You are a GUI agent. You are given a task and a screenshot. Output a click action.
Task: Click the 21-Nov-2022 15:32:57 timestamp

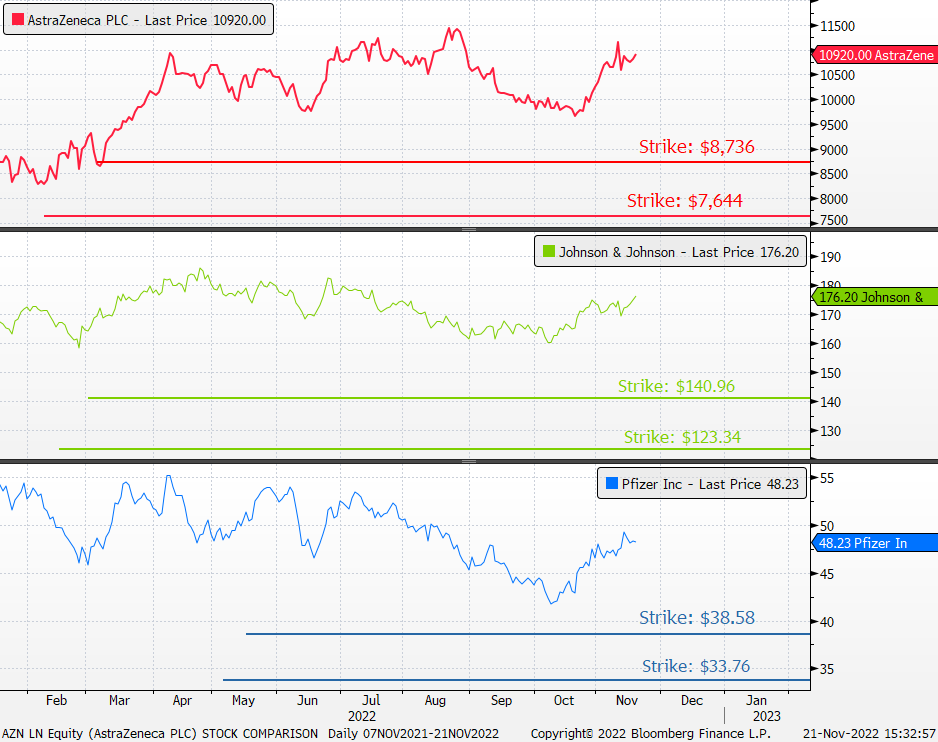[869, 734]
